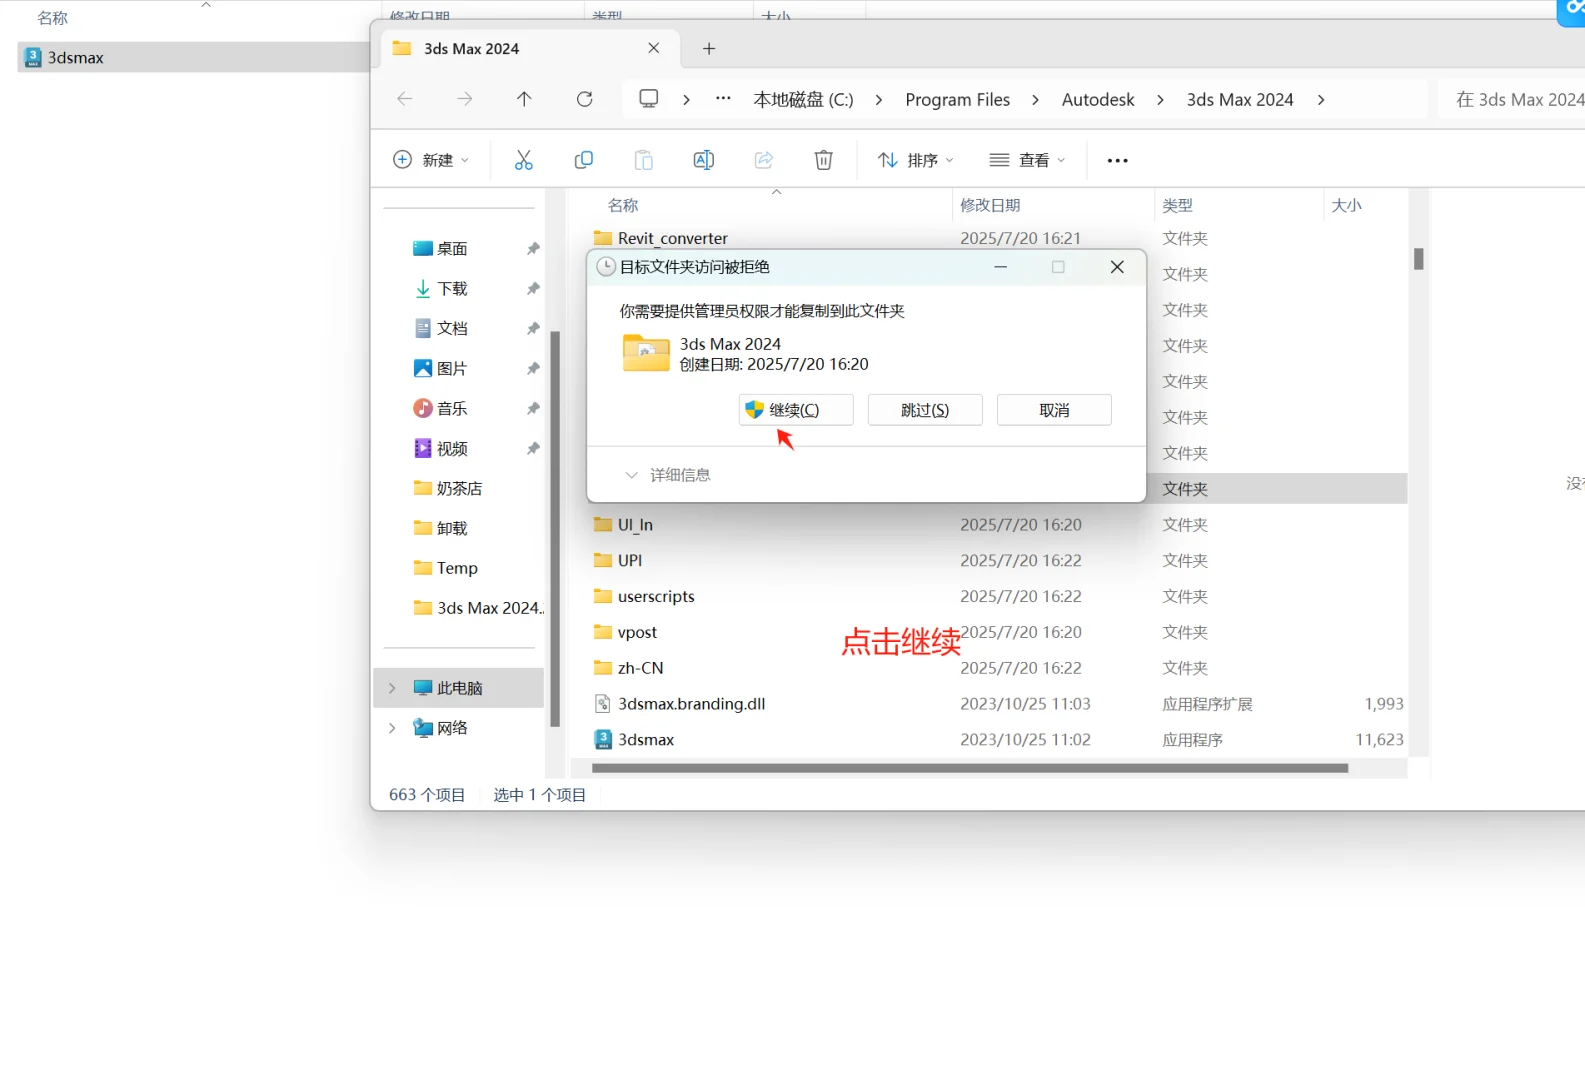Image resolution: width=1585 pixels, height=1080 pixels.
Task: Click the vertical scrollbar thumb in file list
Action: click(1418, 259)
